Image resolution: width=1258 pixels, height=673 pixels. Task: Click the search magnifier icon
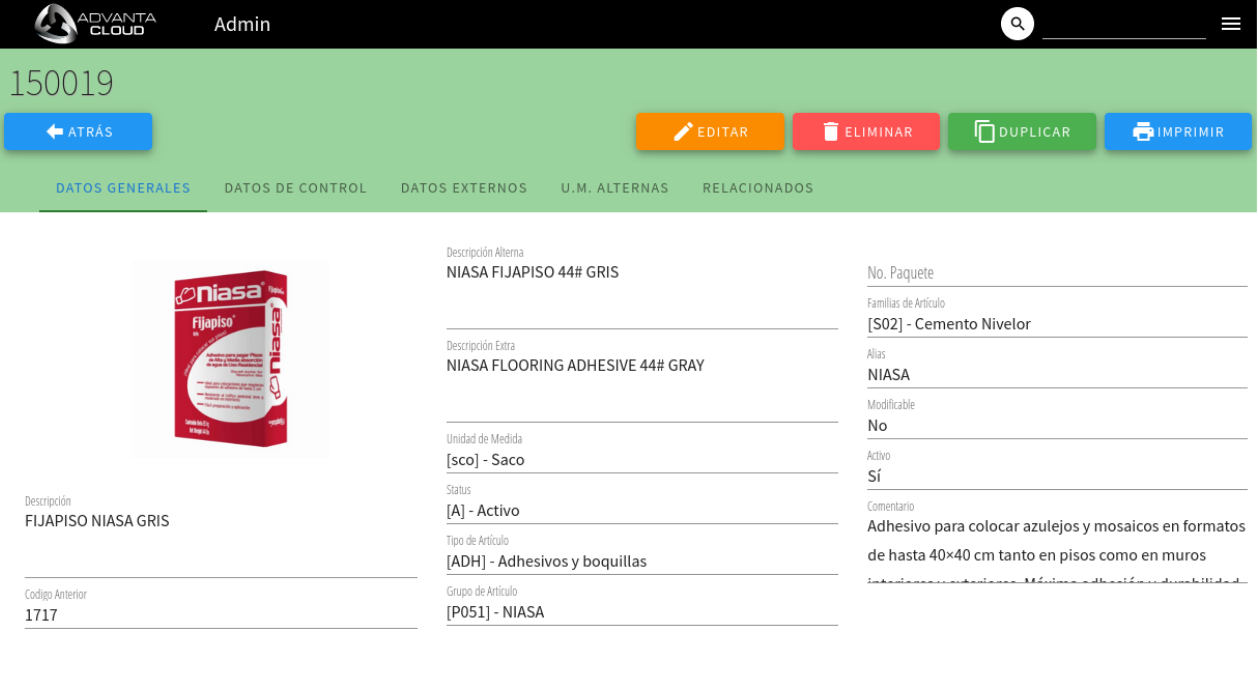[x=1017, y=24]
